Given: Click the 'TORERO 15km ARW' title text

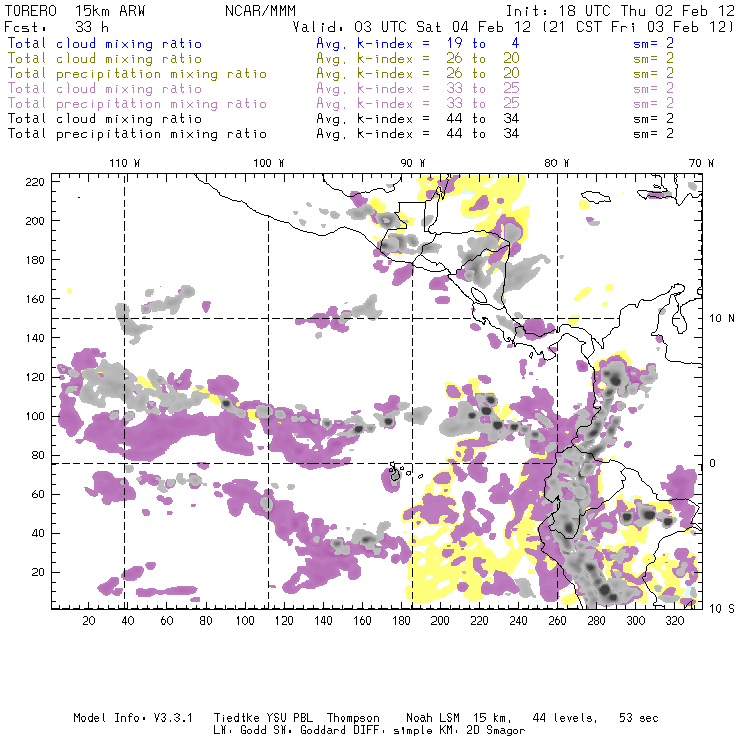Looking at the screenshot, I should pos(75,11).
